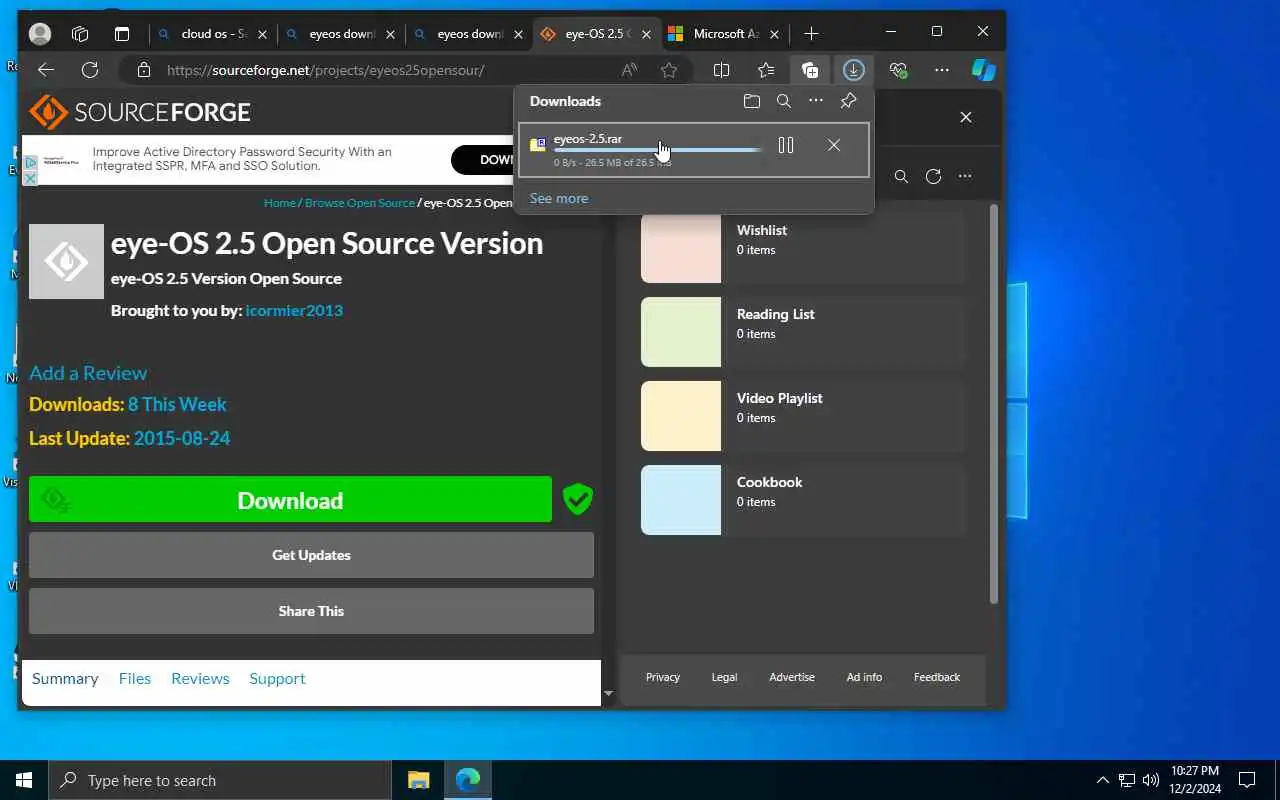Open the Reviews tab

(200, 678)
